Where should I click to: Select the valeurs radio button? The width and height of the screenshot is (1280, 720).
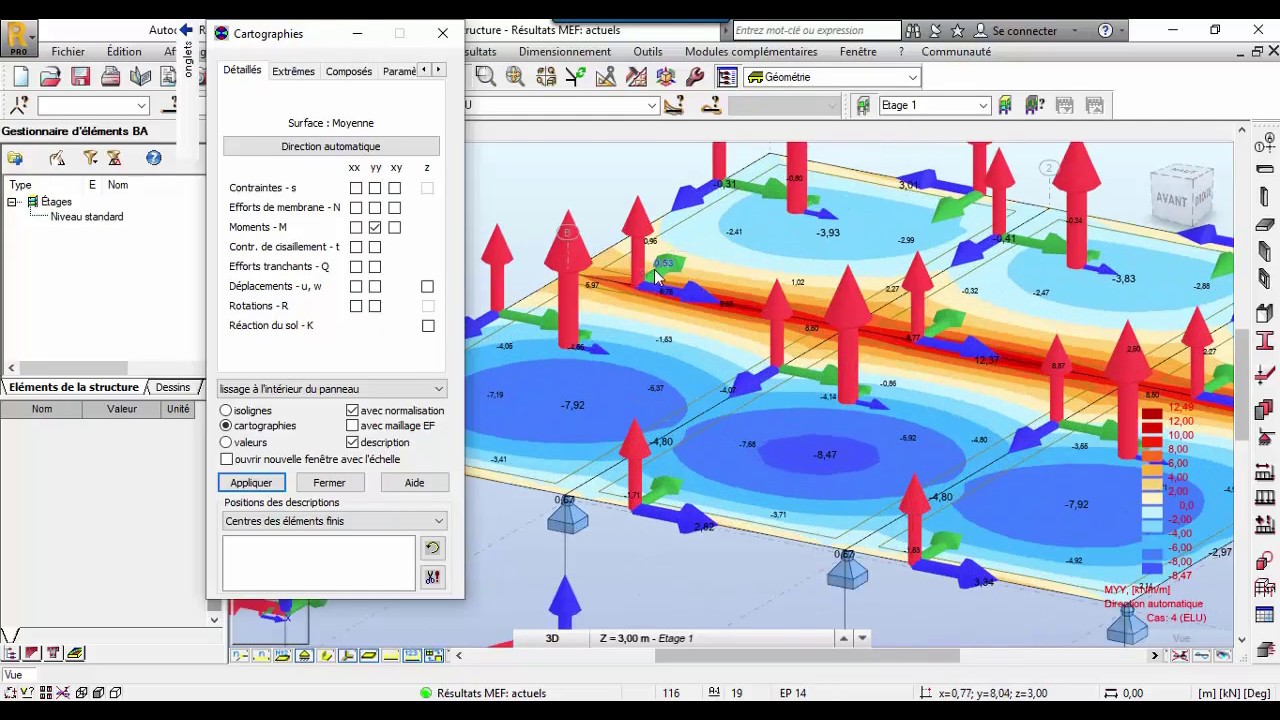(x=226, y=442)
